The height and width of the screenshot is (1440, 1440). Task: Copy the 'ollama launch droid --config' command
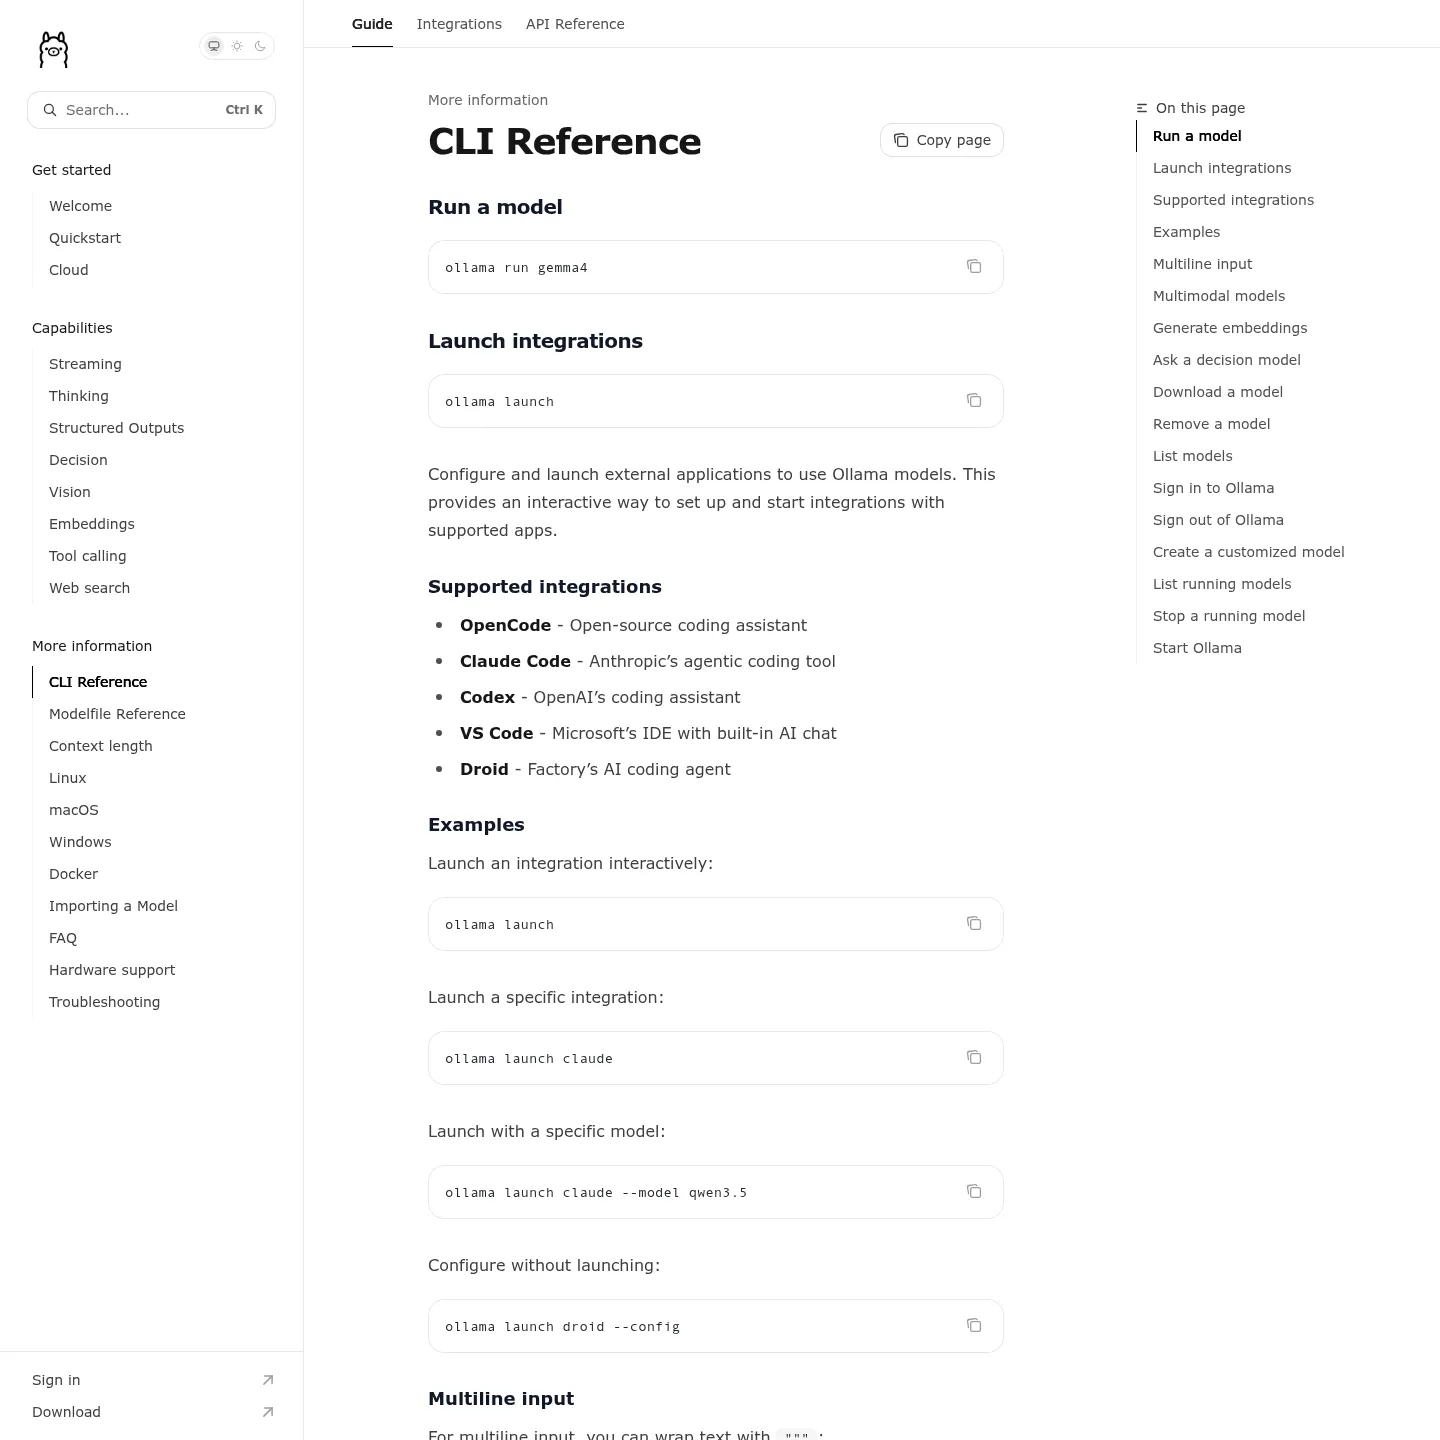click(974, 1325)
